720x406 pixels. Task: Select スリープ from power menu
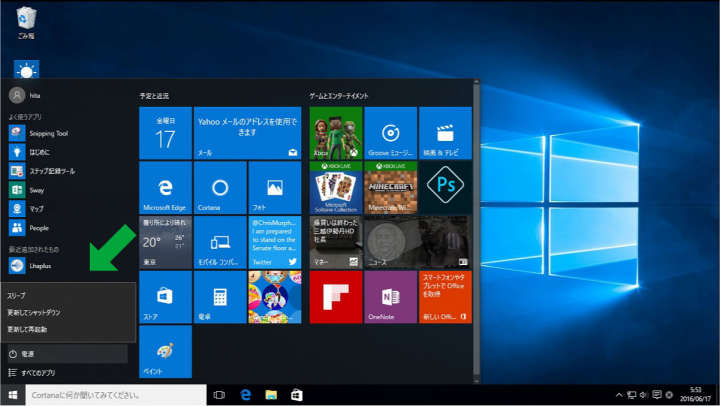tap(68, 295)
